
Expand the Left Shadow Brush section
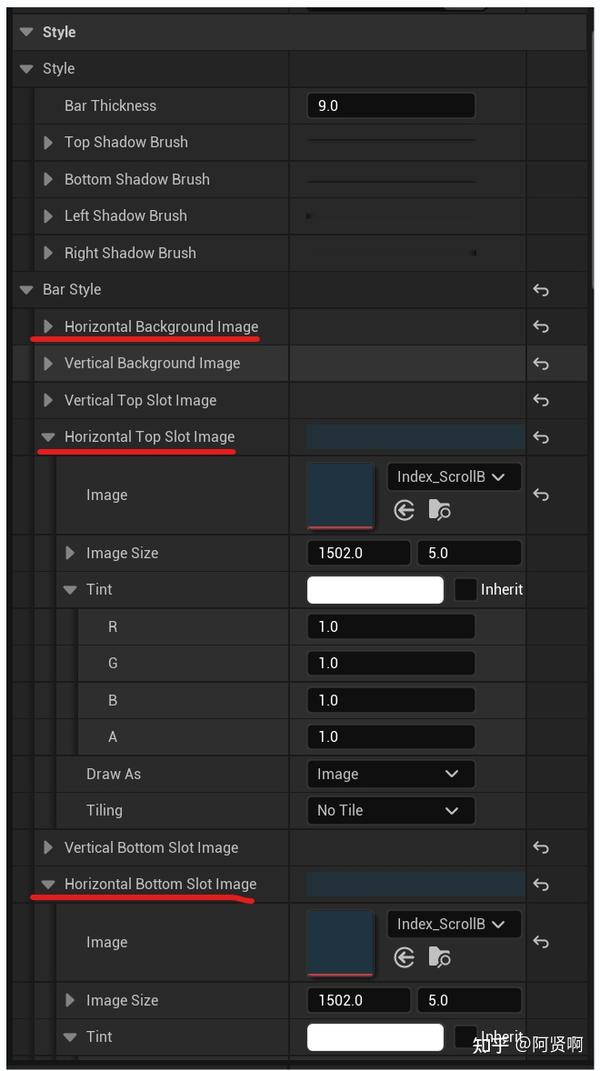click(x=48, y=215)
